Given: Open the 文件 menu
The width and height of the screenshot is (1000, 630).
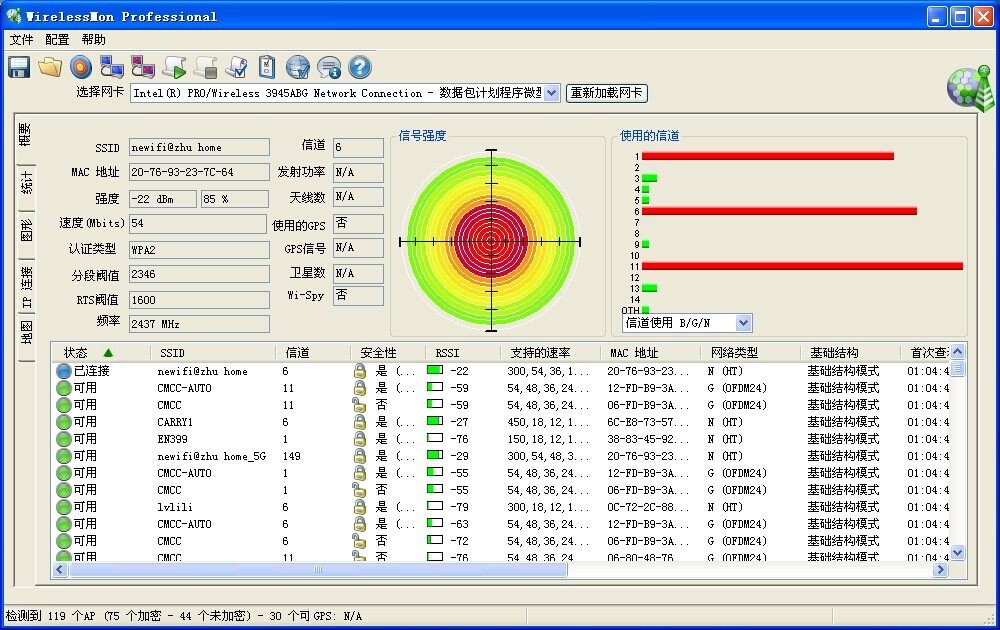Looking at the screenshot, I should tap(22, 40).
